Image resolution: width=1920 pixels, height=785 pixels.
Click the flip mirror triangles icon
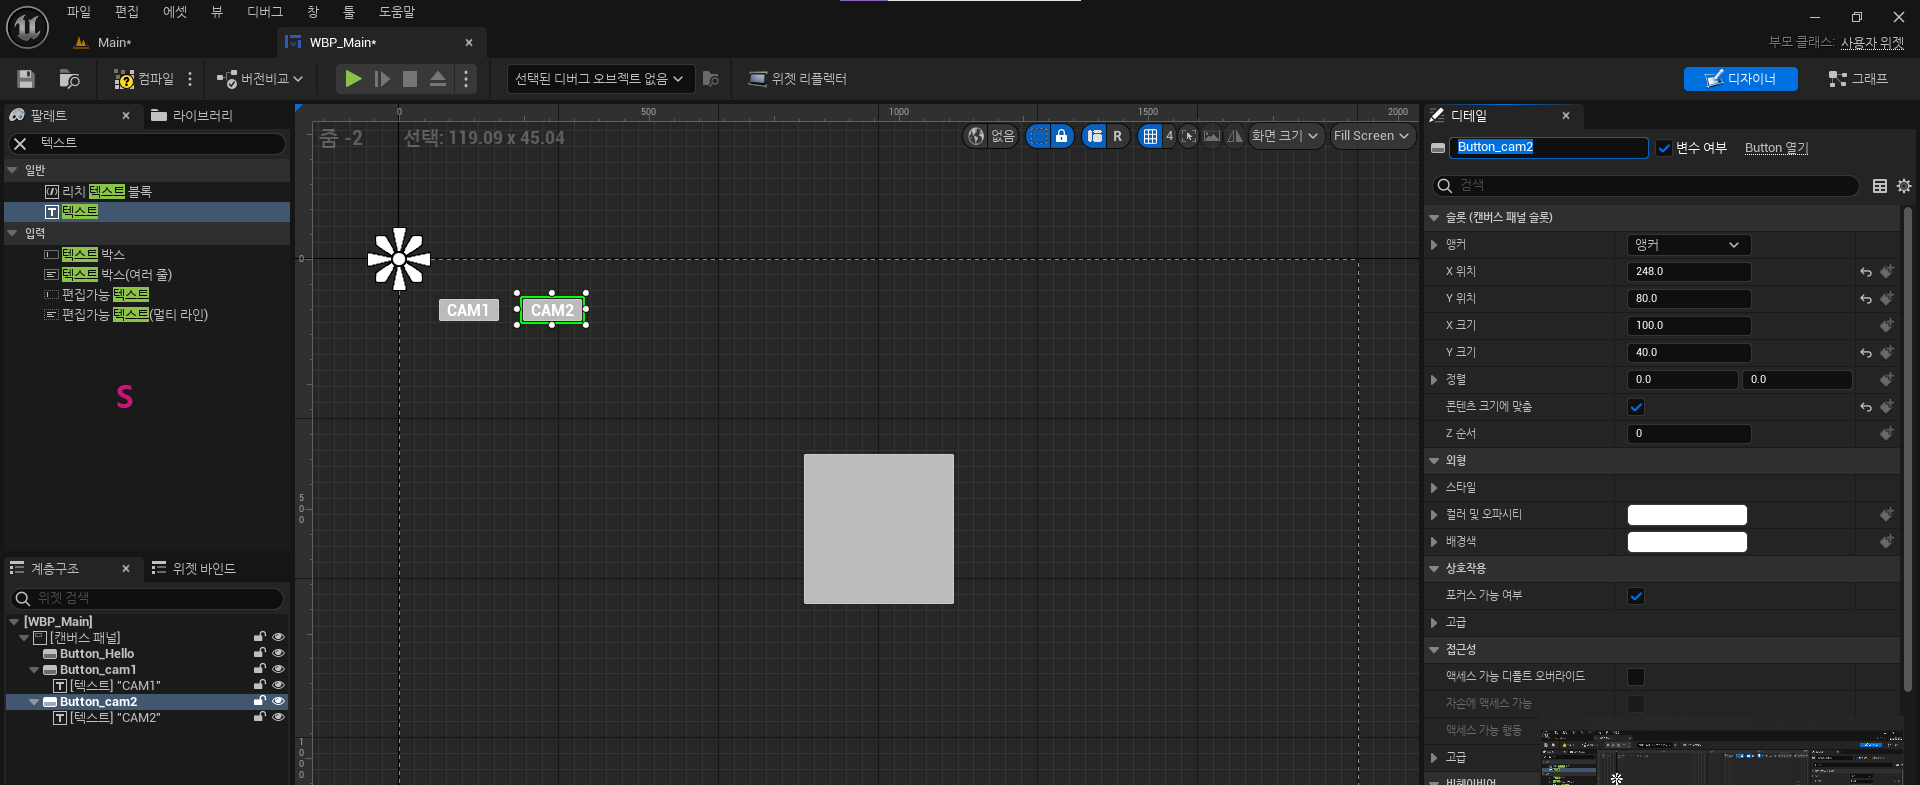click(x=1235, y=136)
